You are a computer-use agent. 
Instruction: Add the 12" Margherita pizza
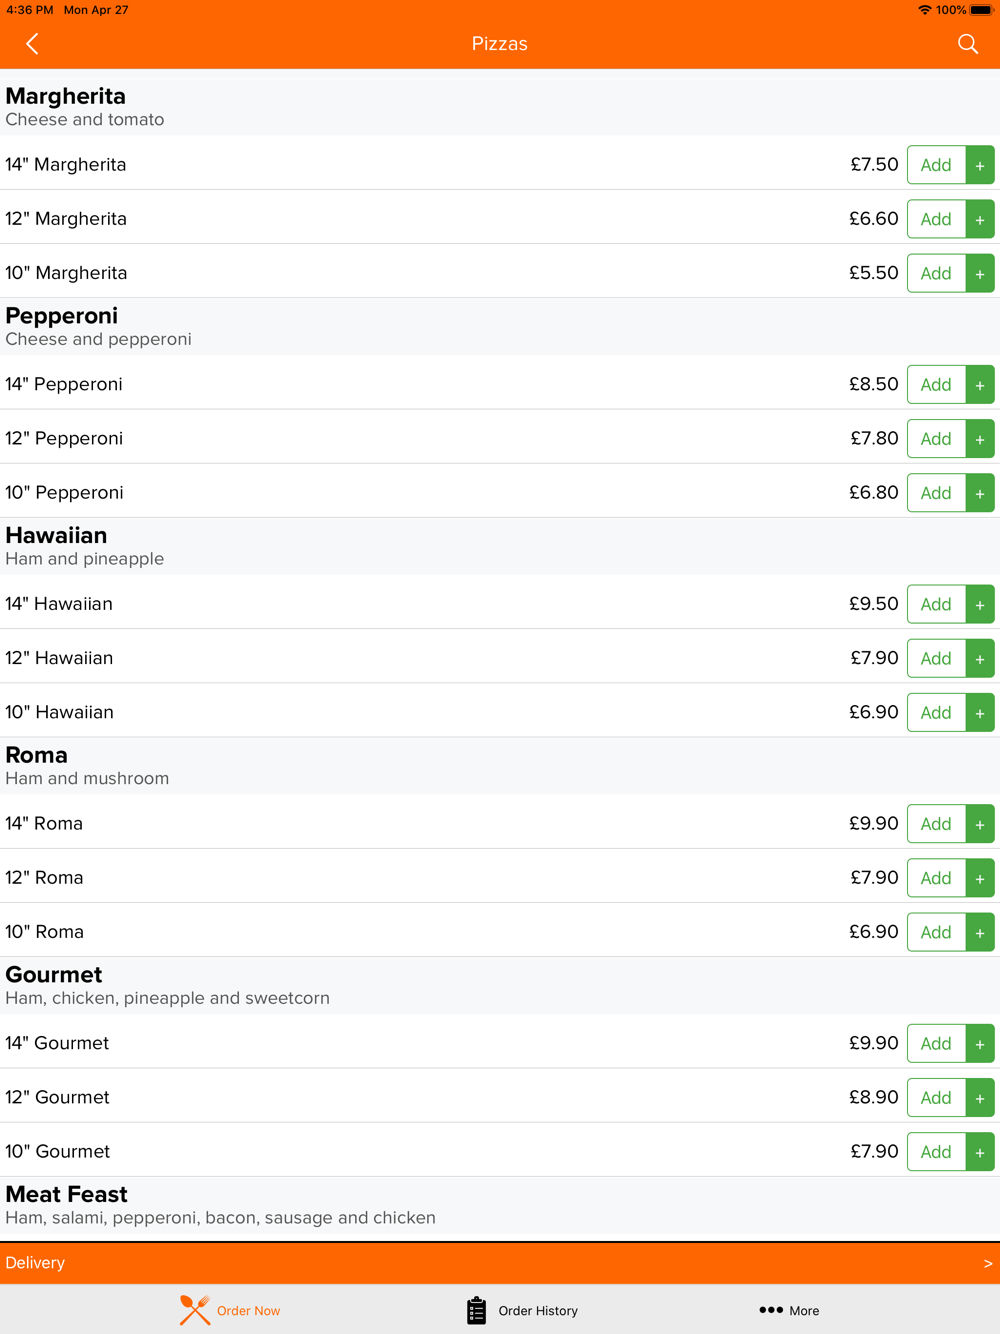point(936,219)
